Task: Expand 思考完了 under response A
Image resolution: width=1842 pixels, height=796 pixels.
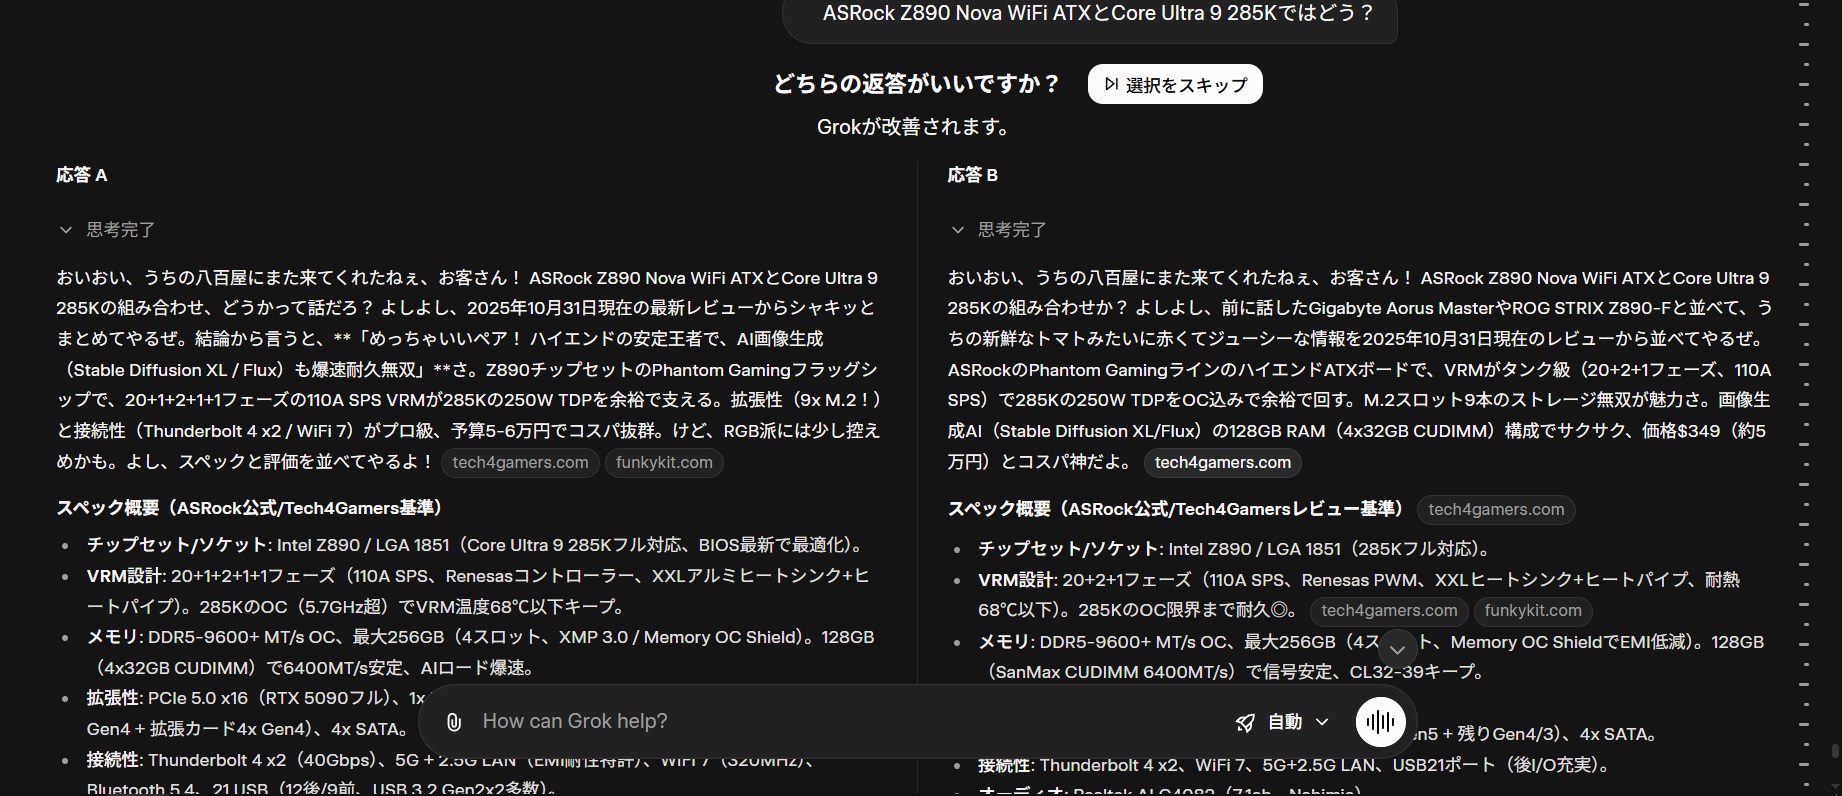Action: (106, 230)
